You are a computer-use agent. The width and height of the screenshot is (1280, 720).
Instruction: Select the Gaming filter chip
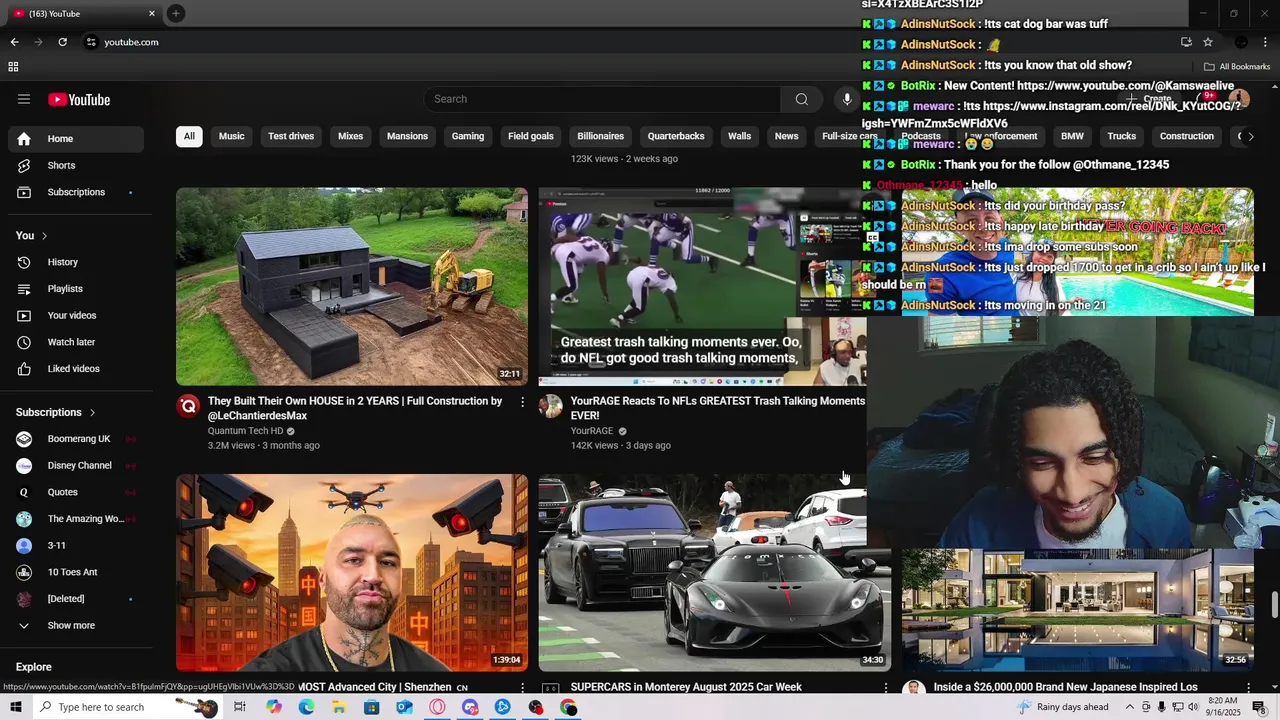467,136
